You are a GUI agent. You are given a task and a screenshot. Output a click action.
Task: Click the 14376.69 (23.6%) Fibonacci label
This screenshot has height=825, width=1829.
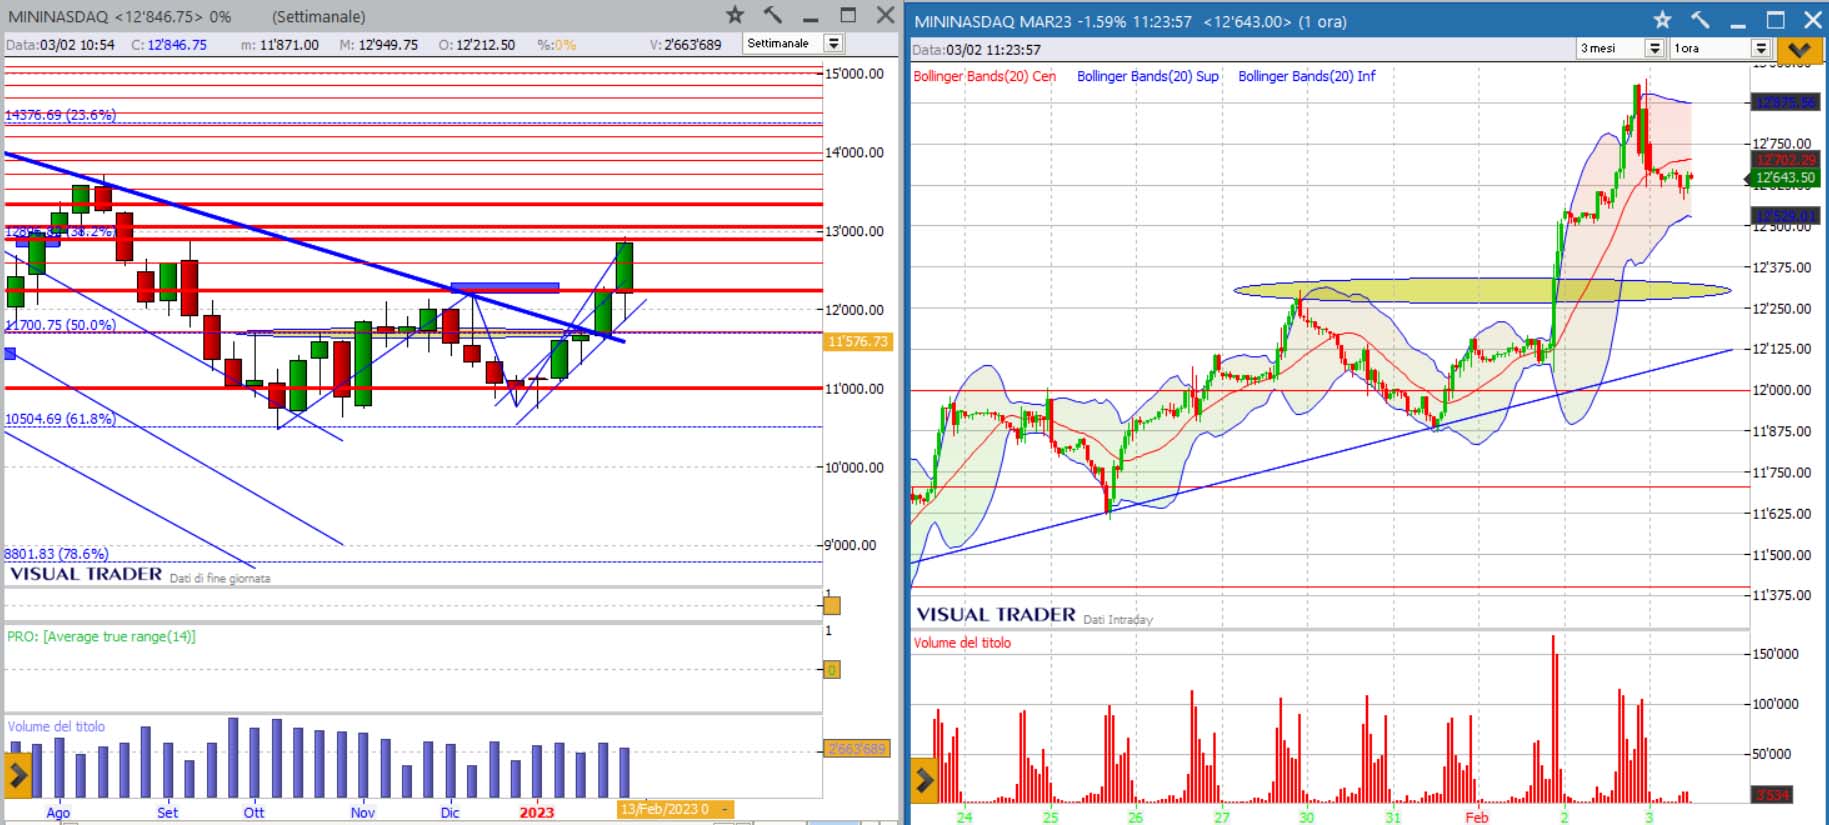pos(60,115)
